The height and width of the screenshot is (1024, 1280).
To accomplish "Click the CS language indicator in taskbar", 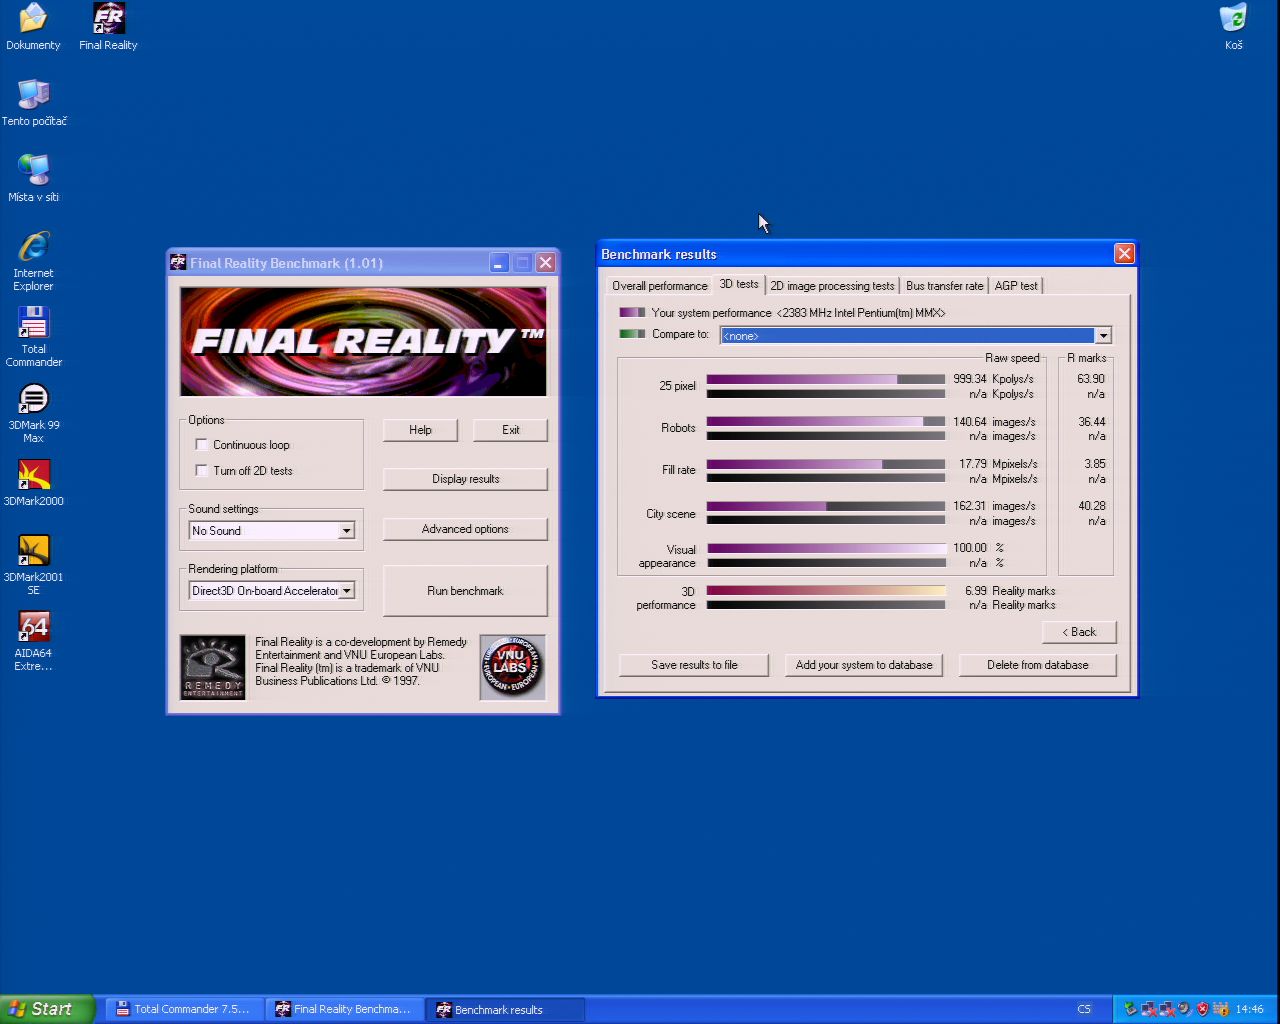I will click(x=1084, y=1009).
